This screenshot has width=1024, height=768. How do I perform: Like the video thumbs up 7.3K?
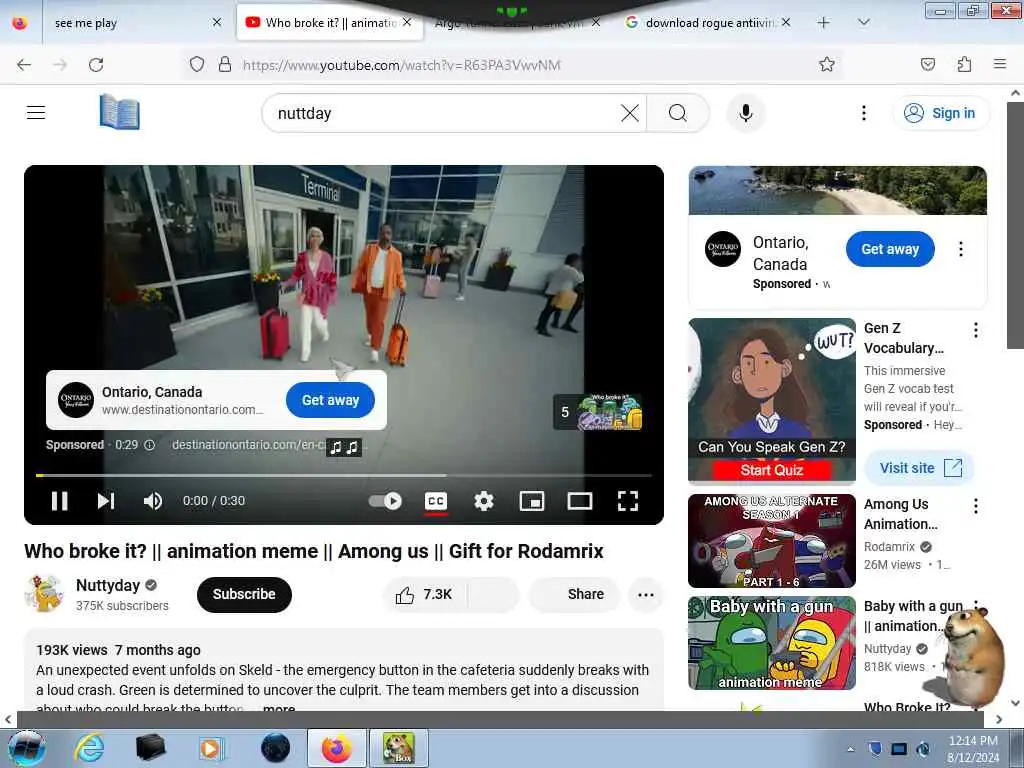point(424,594)
